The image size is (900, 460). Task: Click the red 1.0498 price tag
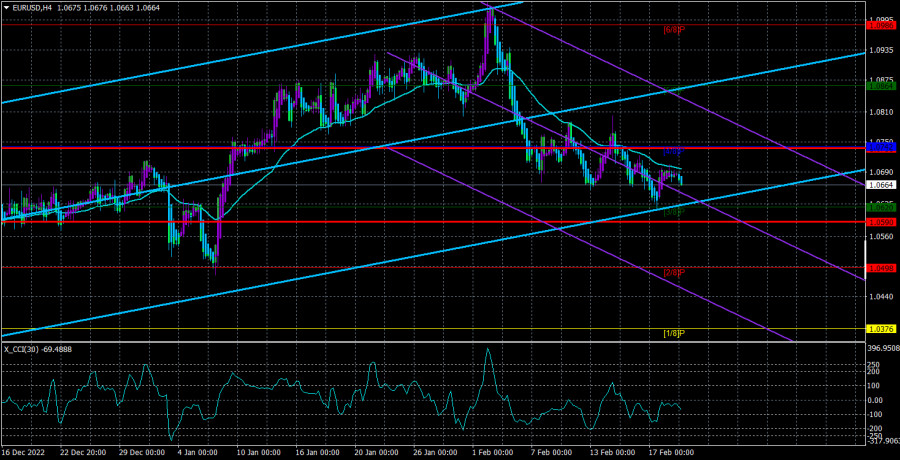point(881,268)
